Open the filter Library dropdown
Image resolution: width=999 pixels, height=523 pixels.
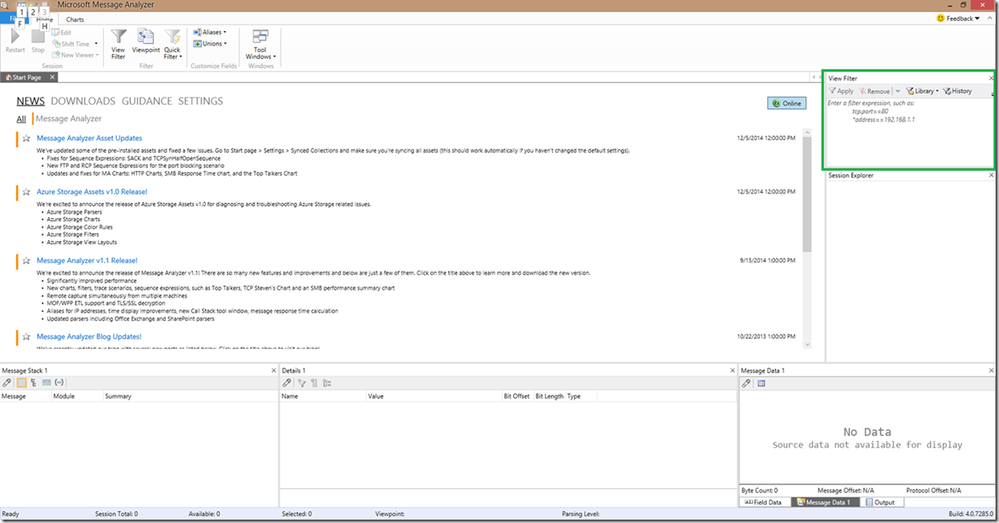point(922,91)
